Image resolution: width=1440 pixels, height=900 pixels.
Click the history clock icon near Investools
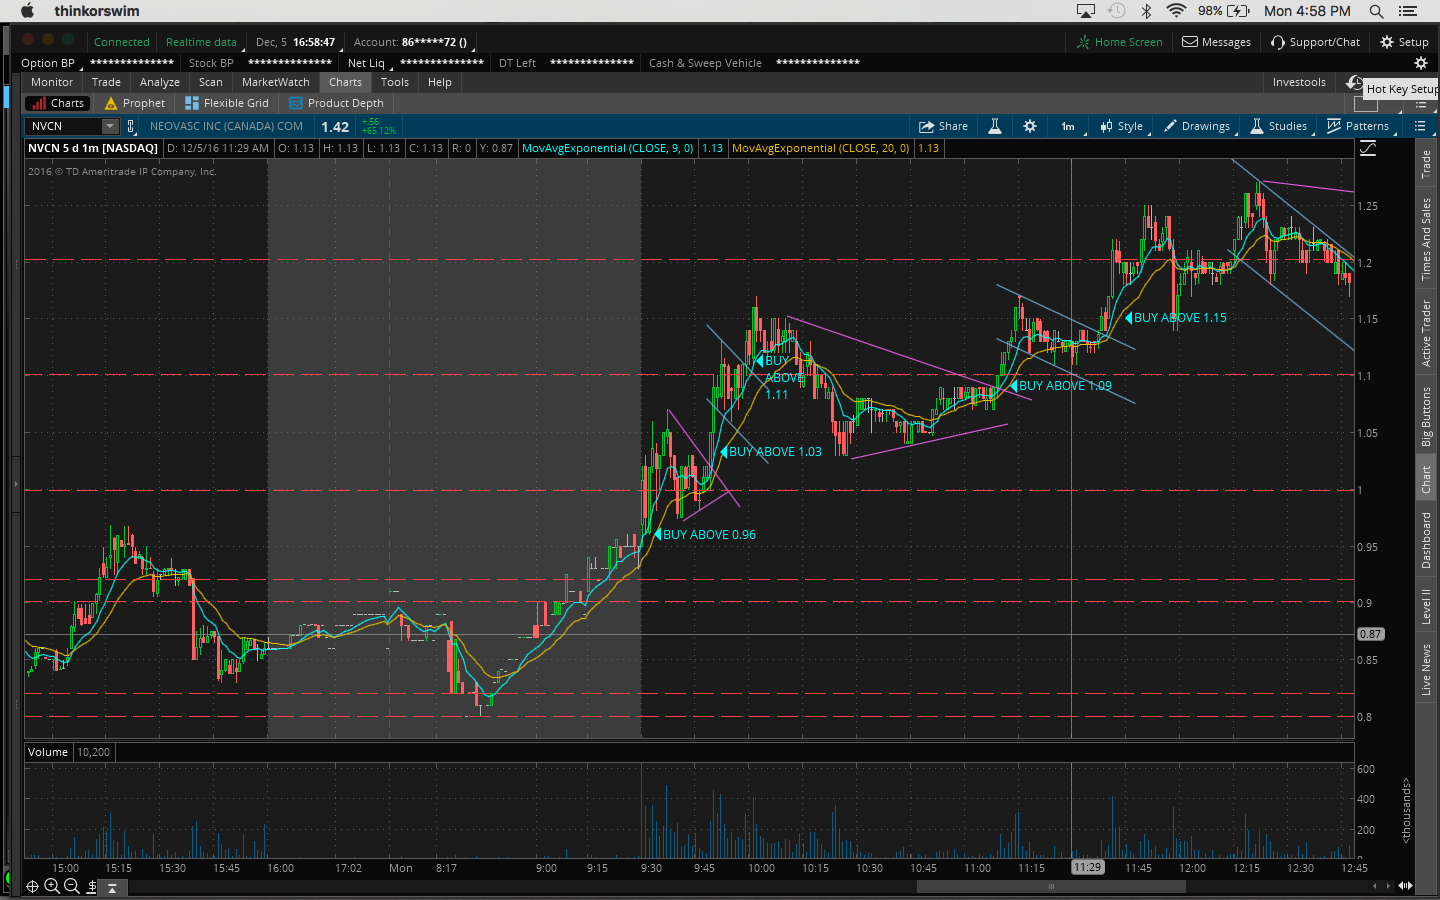coord(1354,82)
